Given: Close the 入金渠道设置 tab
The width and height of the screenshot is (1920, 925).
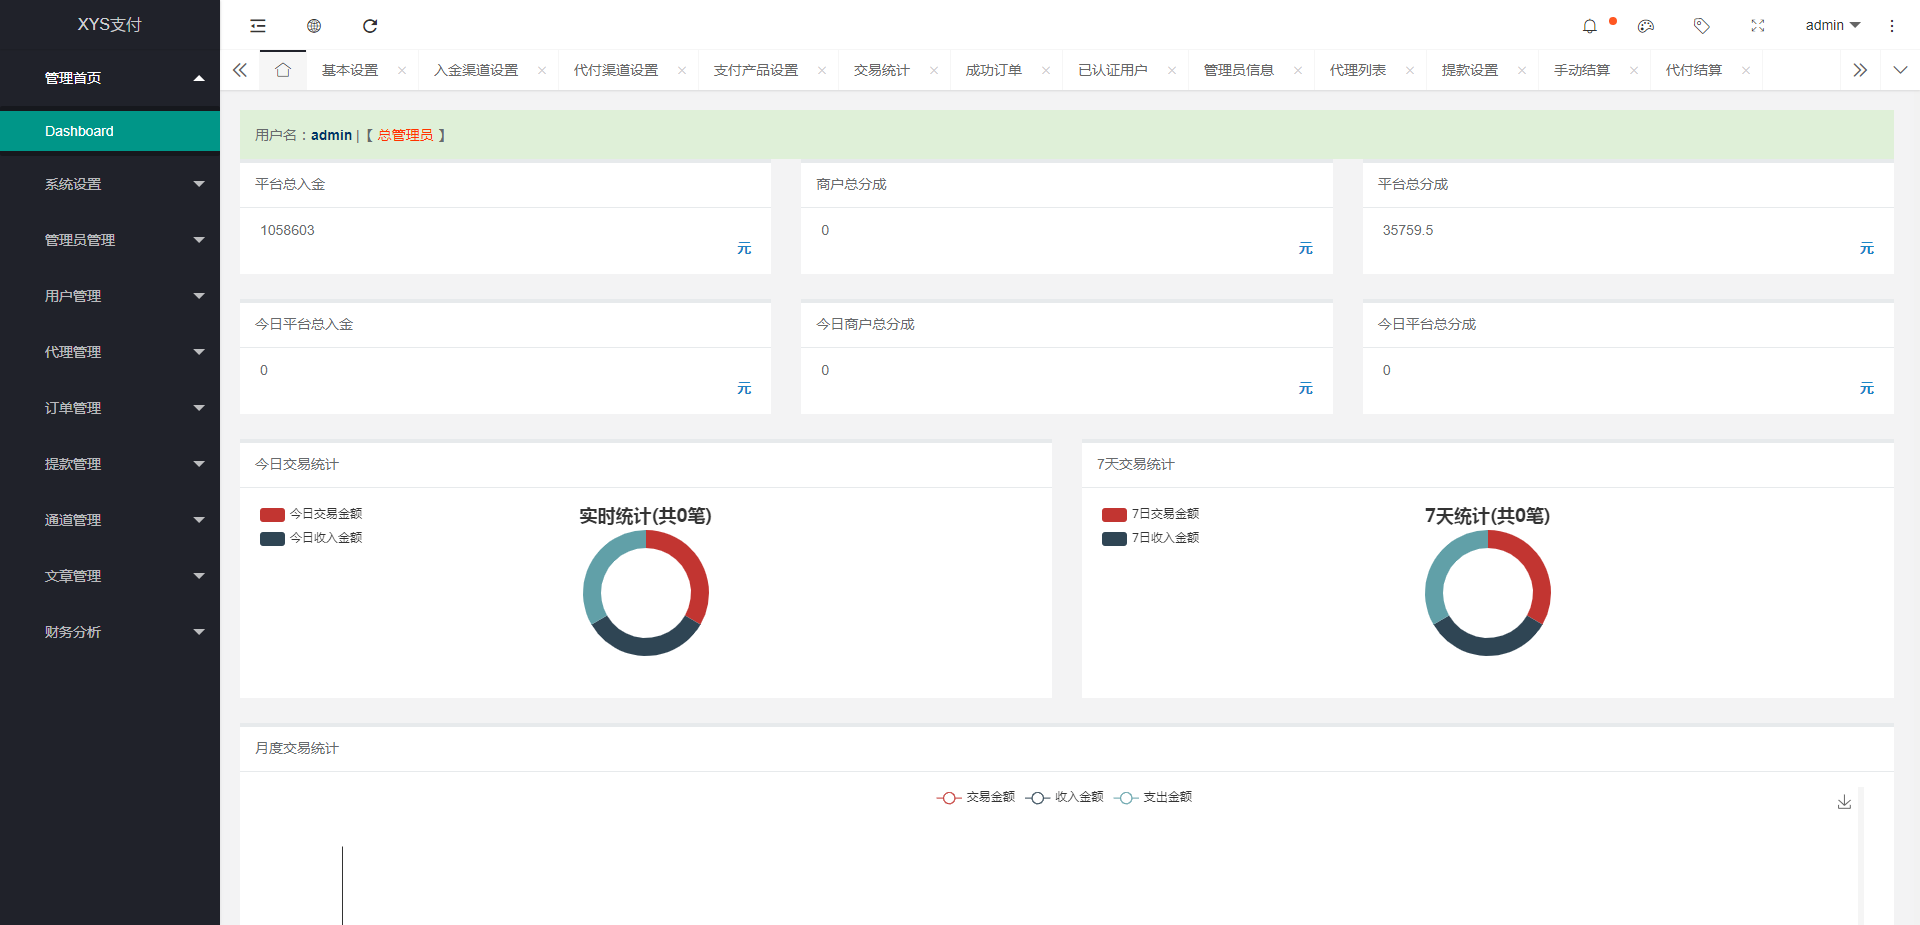Looking at the screenshot, I should [542, 70].
